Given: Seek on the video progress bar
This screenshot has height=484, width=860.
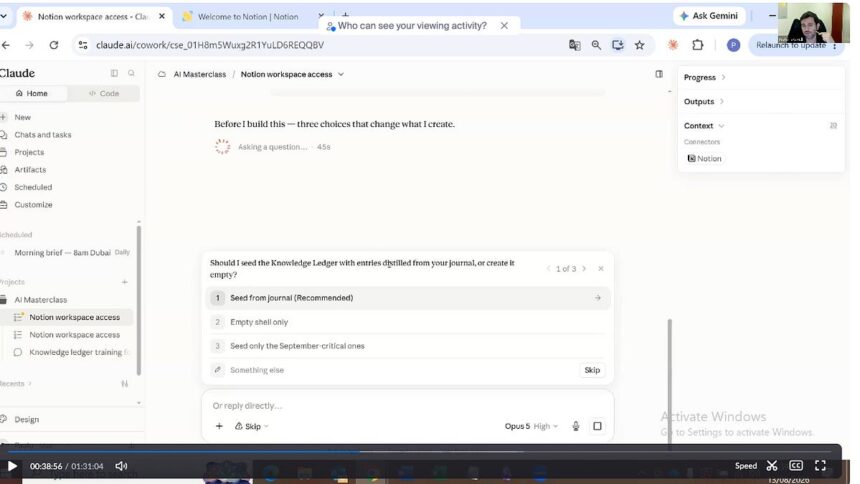Looking at the screenshot, I should point(420,452).
